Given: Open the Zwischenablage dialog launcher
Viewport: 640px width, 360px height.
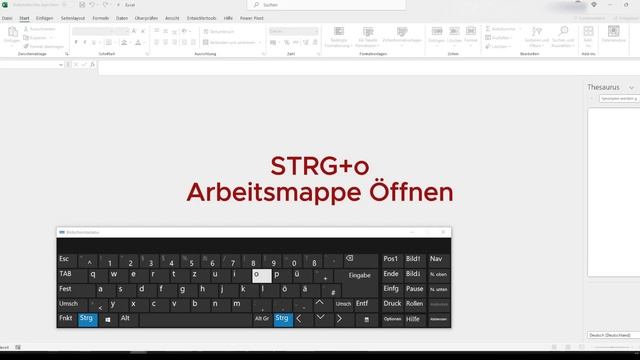Looking at the screenshot, I should pyautogui.click(x=67, y=54).
